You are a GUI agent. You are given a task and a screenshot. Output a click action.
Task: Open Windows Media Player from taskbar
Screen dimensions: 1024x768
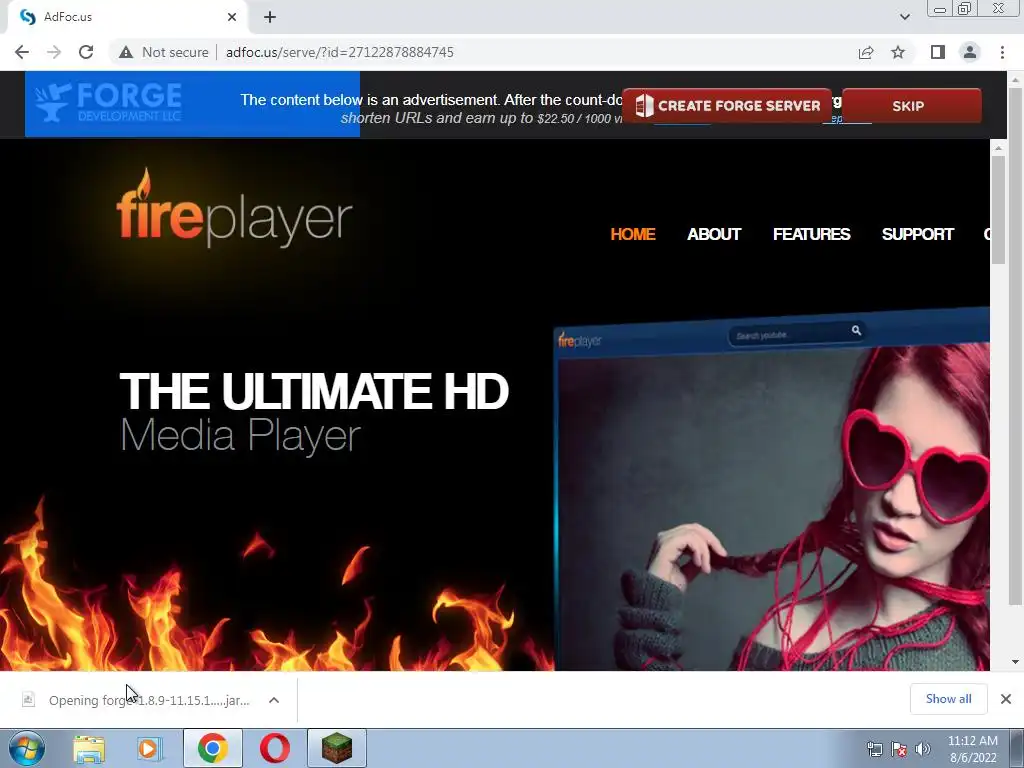(150, 748)
